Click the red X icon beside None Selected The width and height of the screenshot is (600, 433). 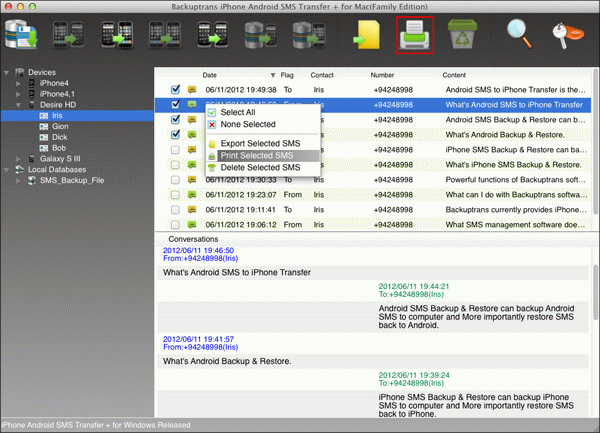click(212, 125)
